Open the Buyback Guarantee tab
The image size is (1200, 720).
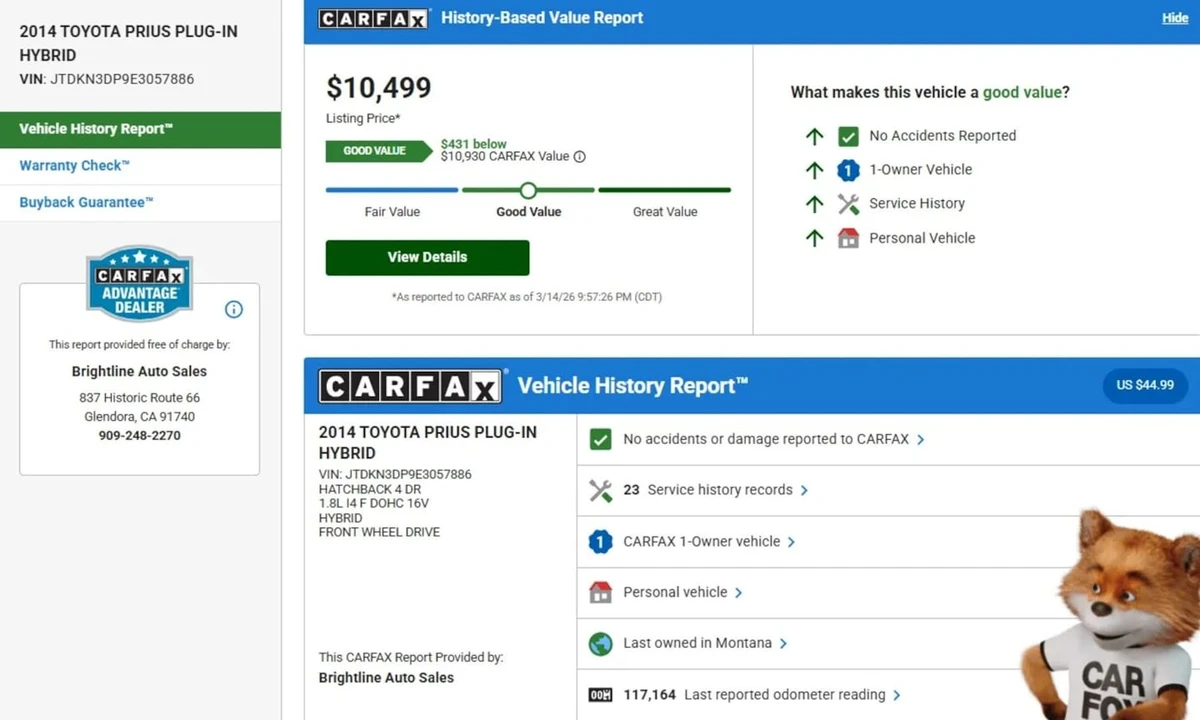click(140, 203)
